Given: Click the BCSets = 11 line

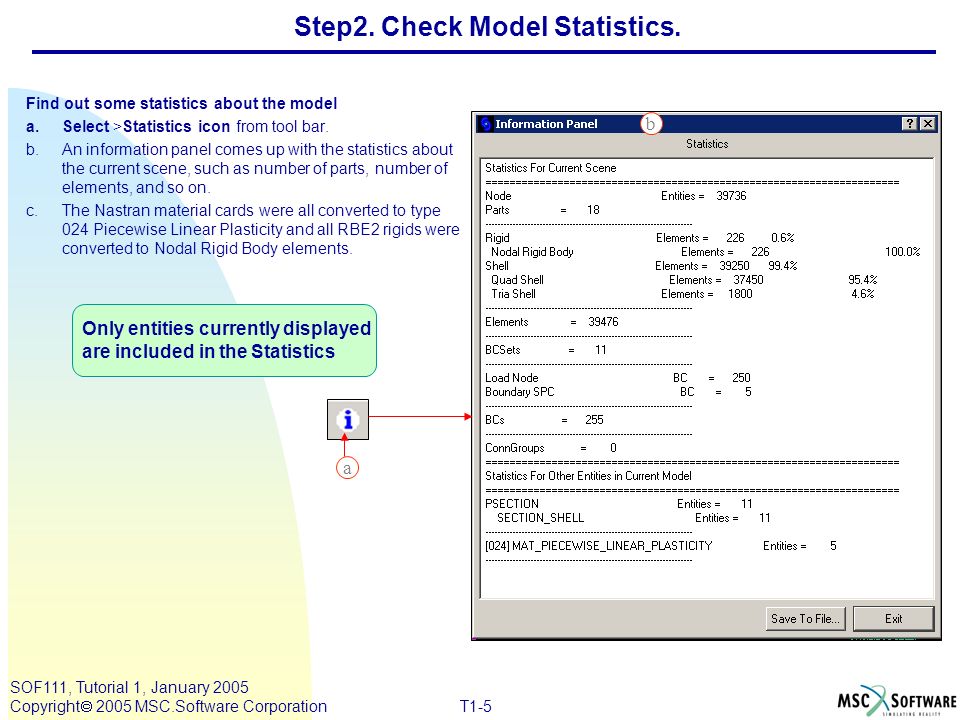Looking at the screenshot, I should click(546, 350).
